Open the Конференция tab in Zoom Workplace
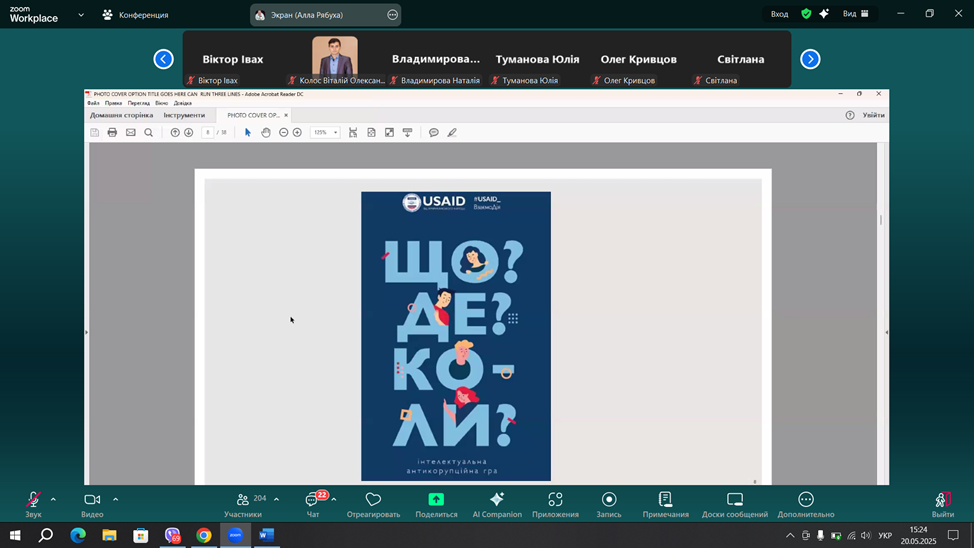 (x=135, y=15)
